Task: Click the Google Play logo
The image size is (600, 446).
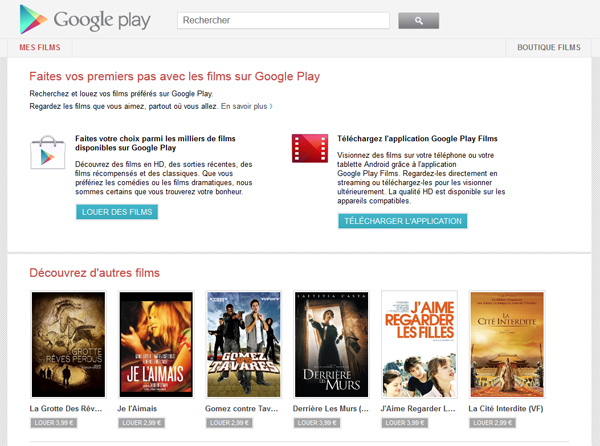Action: [x=85, y=20]
